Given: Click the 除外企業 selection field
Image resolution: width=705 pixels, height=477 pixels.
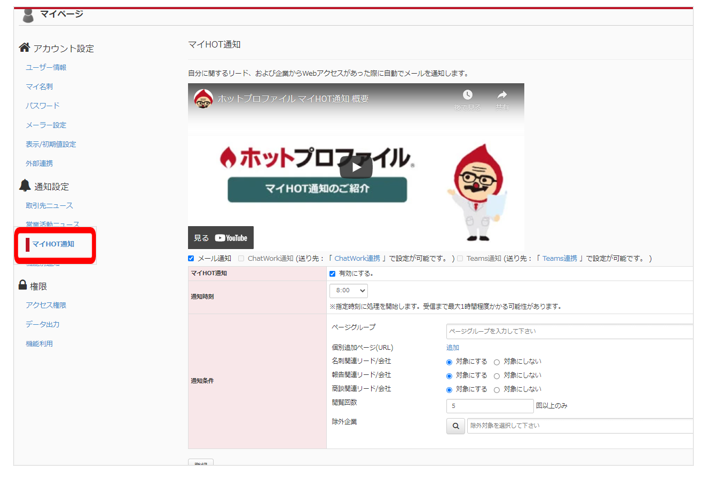Looking at the screenshot, I should 580,426.
